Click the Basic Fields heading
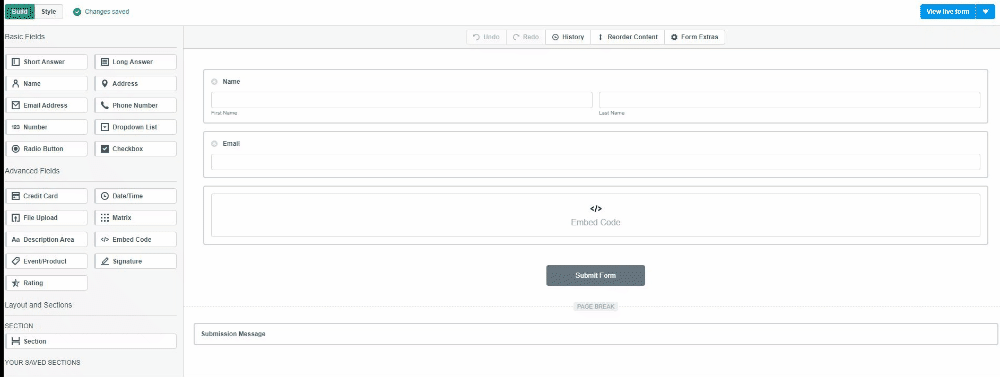 pos(25,37)
